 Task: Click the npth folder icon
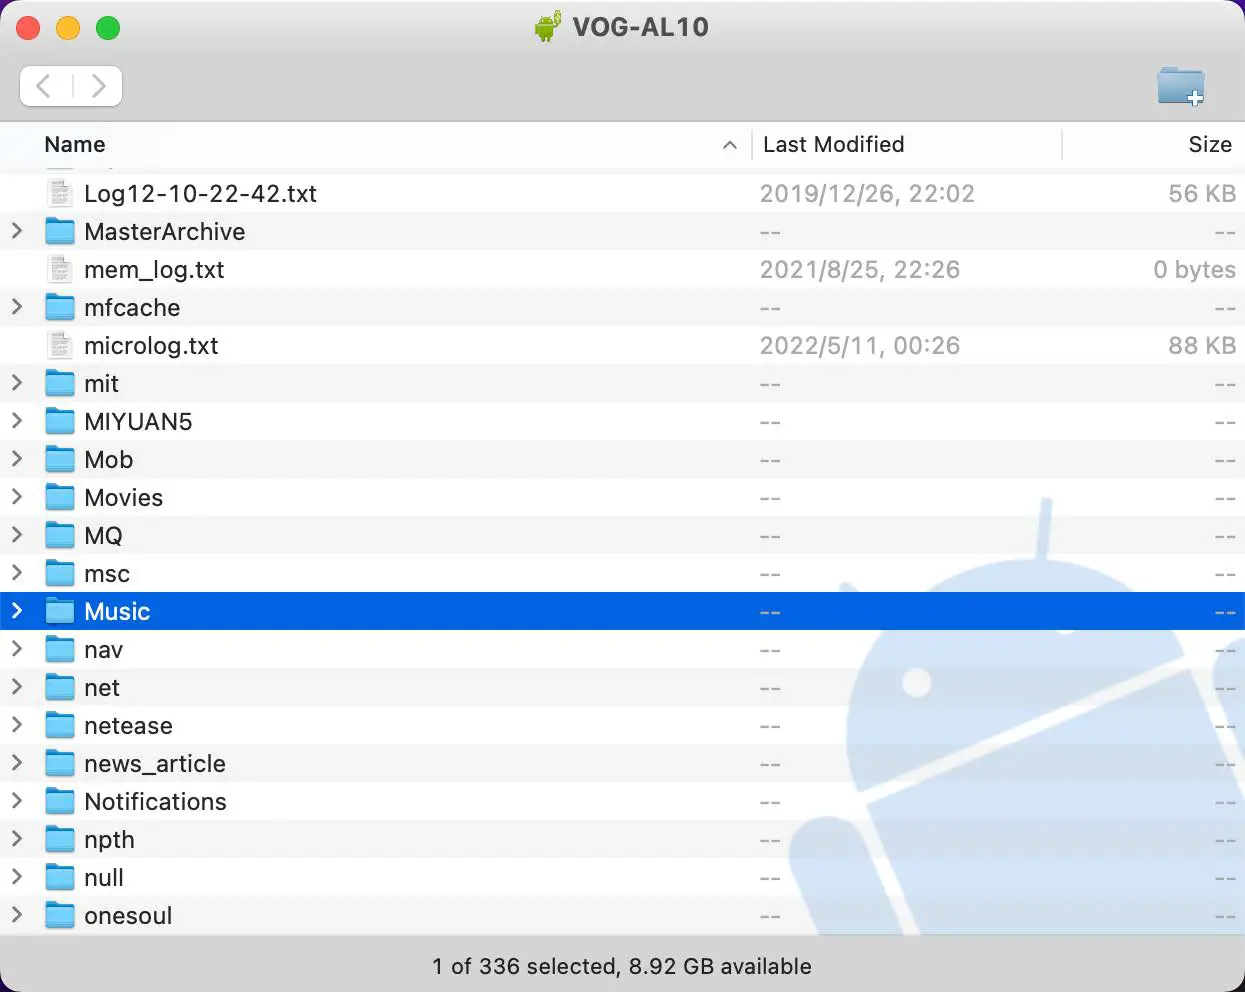point(60,839)
